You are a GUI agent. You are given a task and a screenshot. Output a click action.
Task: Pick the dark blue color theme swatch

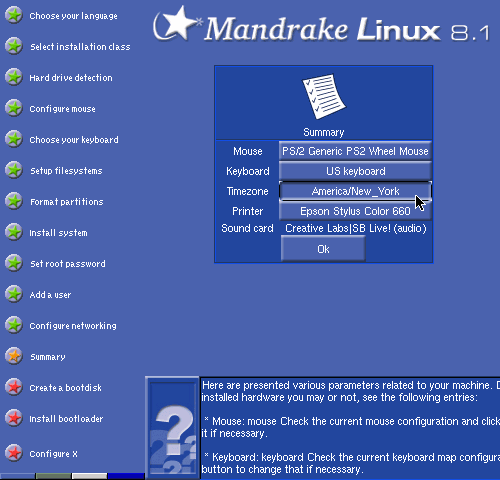[x=126, y=476]
